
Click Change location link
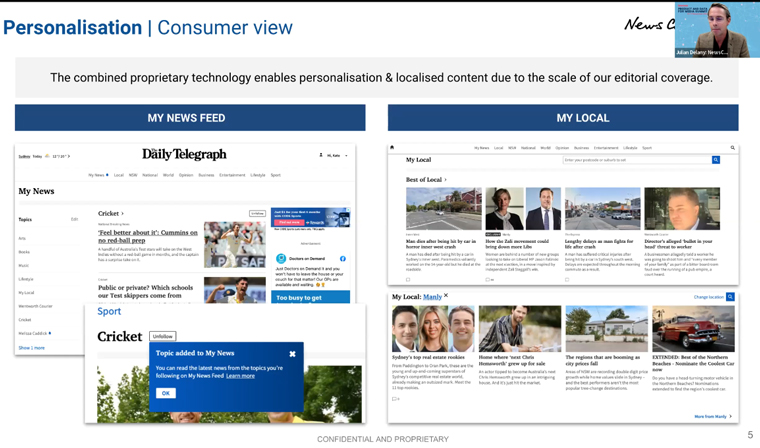click(709, 297)
